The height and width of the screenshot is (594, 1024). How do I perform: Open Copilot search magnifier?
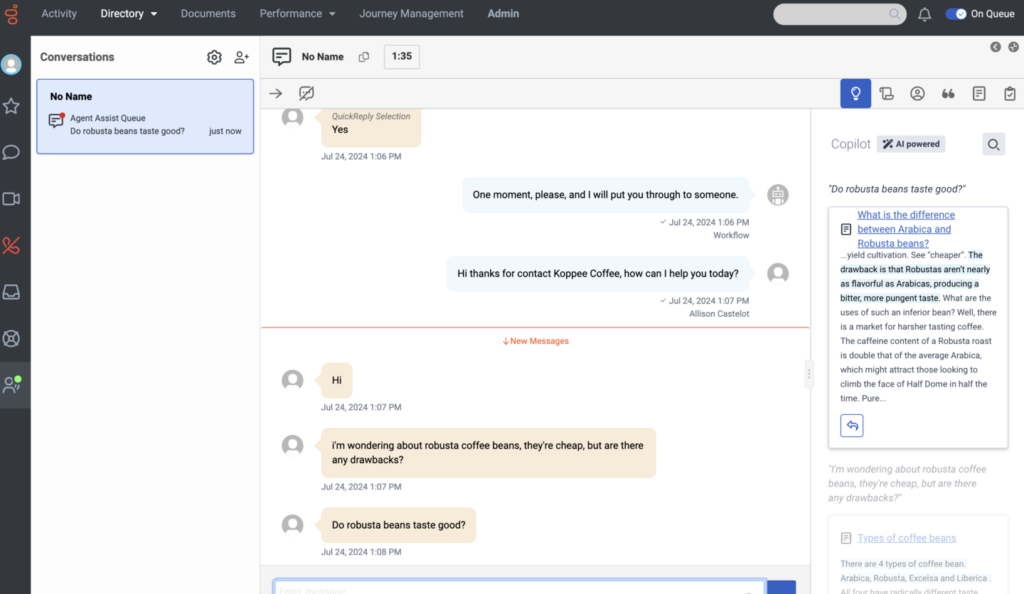click(x=993, y=144)
